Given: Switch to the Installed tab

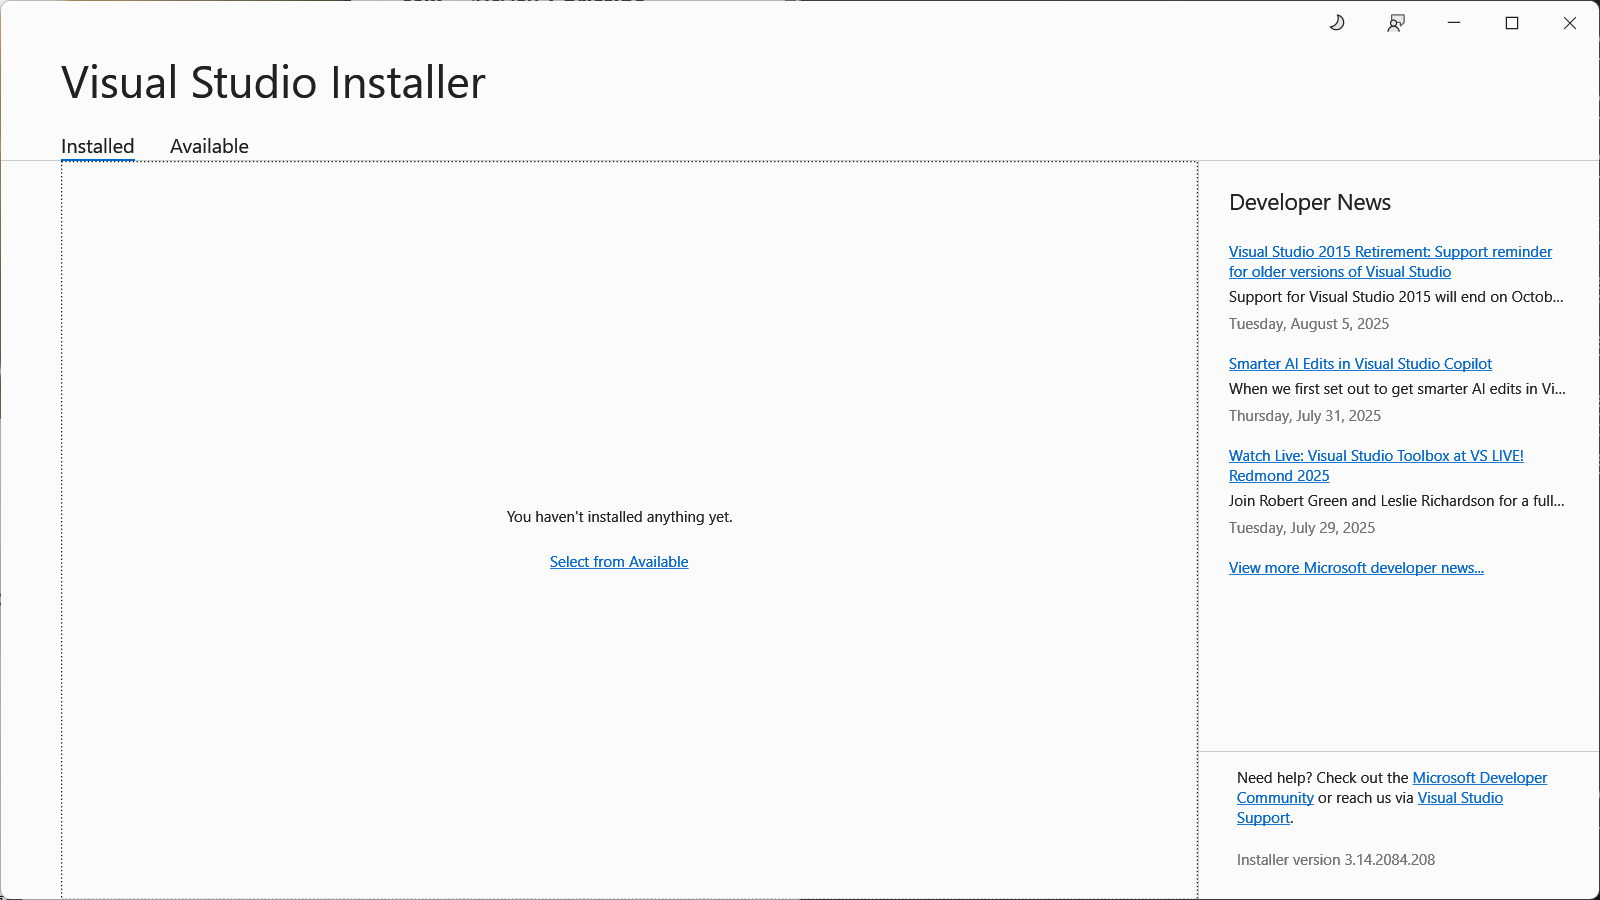Looking at the screenshot, I should [x=97, y=146].
